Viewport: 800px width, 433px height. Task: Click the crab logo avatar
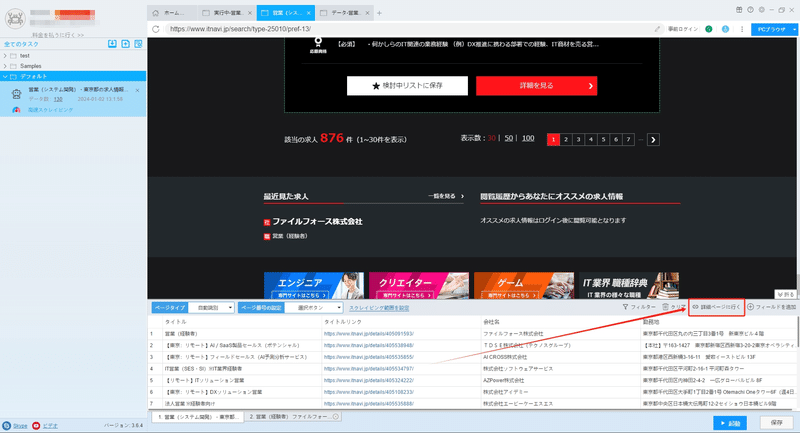click(15, 18)
